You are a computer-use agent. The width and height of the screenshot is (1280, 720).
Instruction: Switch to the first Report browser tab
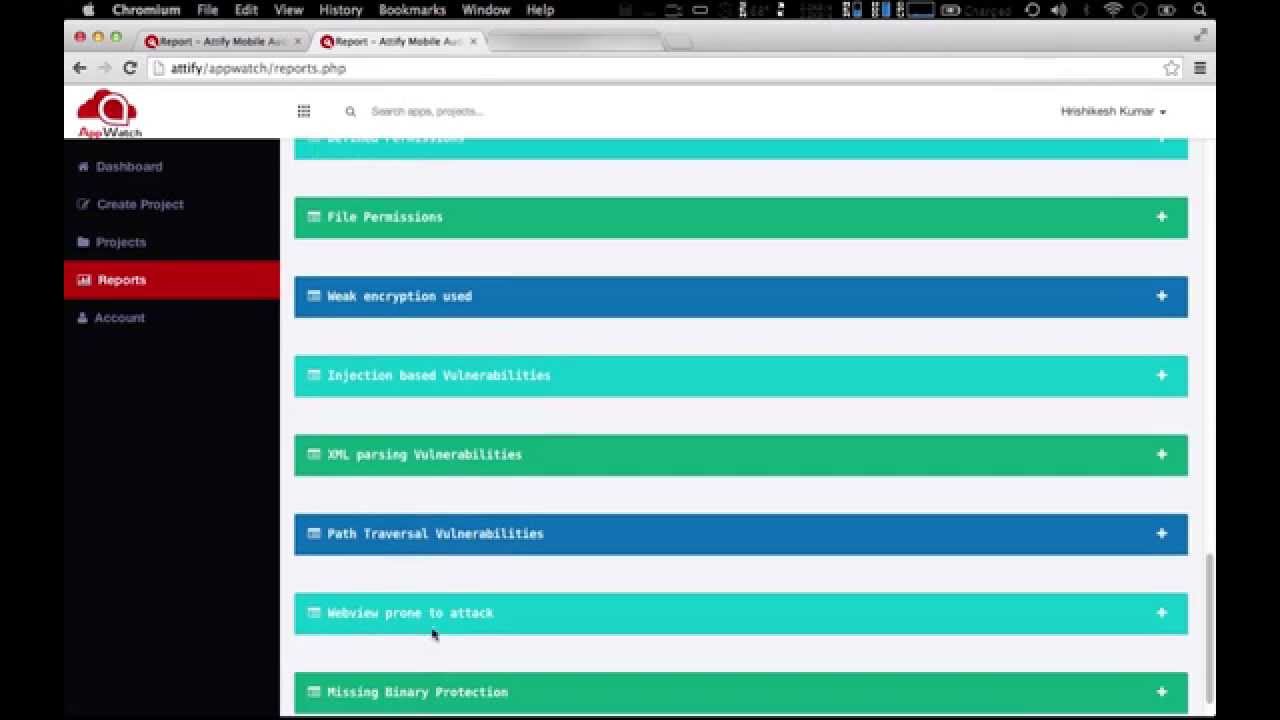220,41
